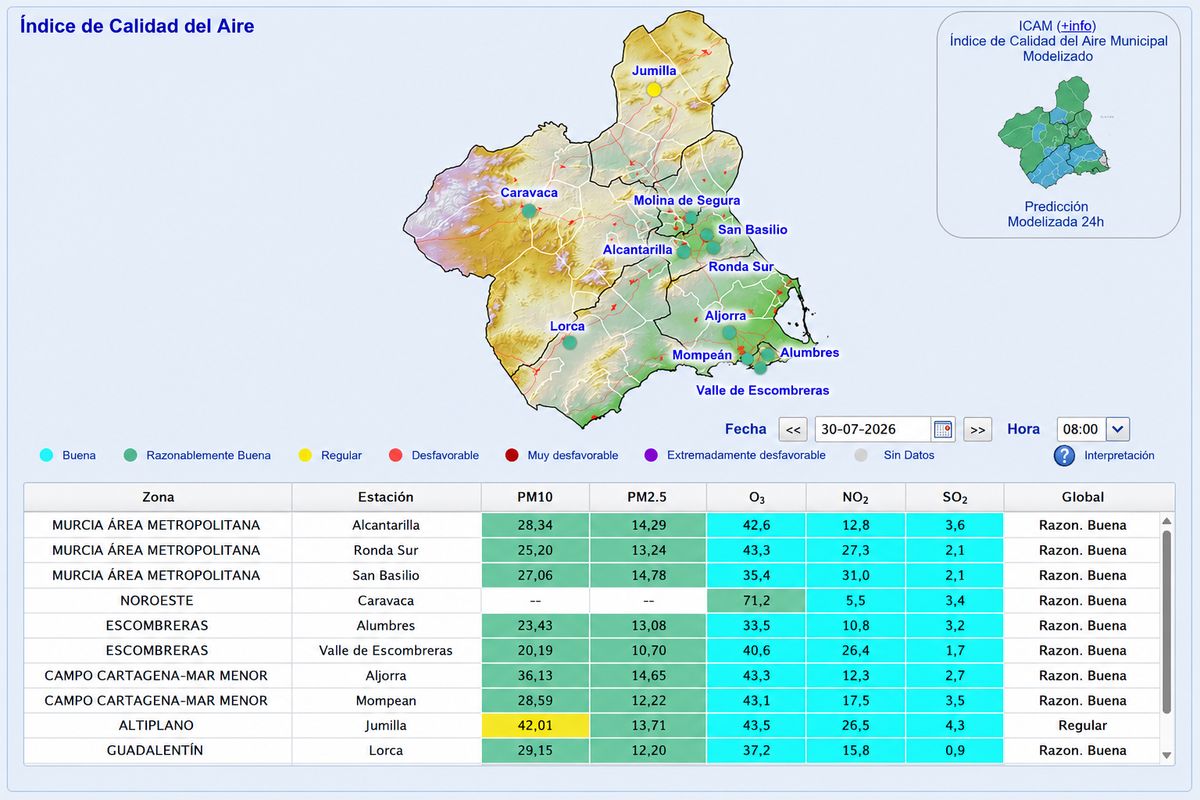The image size is (1200, 800).
Task: Select the Molina de Segura station marker
Action: tap(691, 216)
